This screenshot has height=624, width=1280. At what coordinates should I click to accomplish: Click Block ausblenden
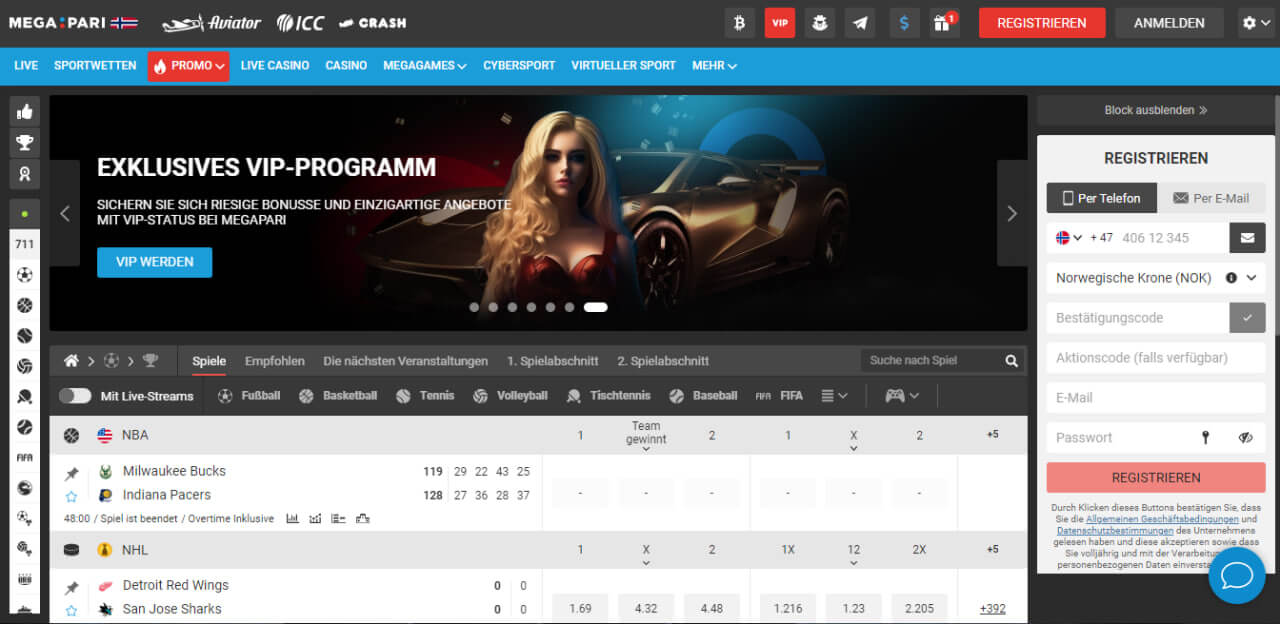tap(1156, 111)
